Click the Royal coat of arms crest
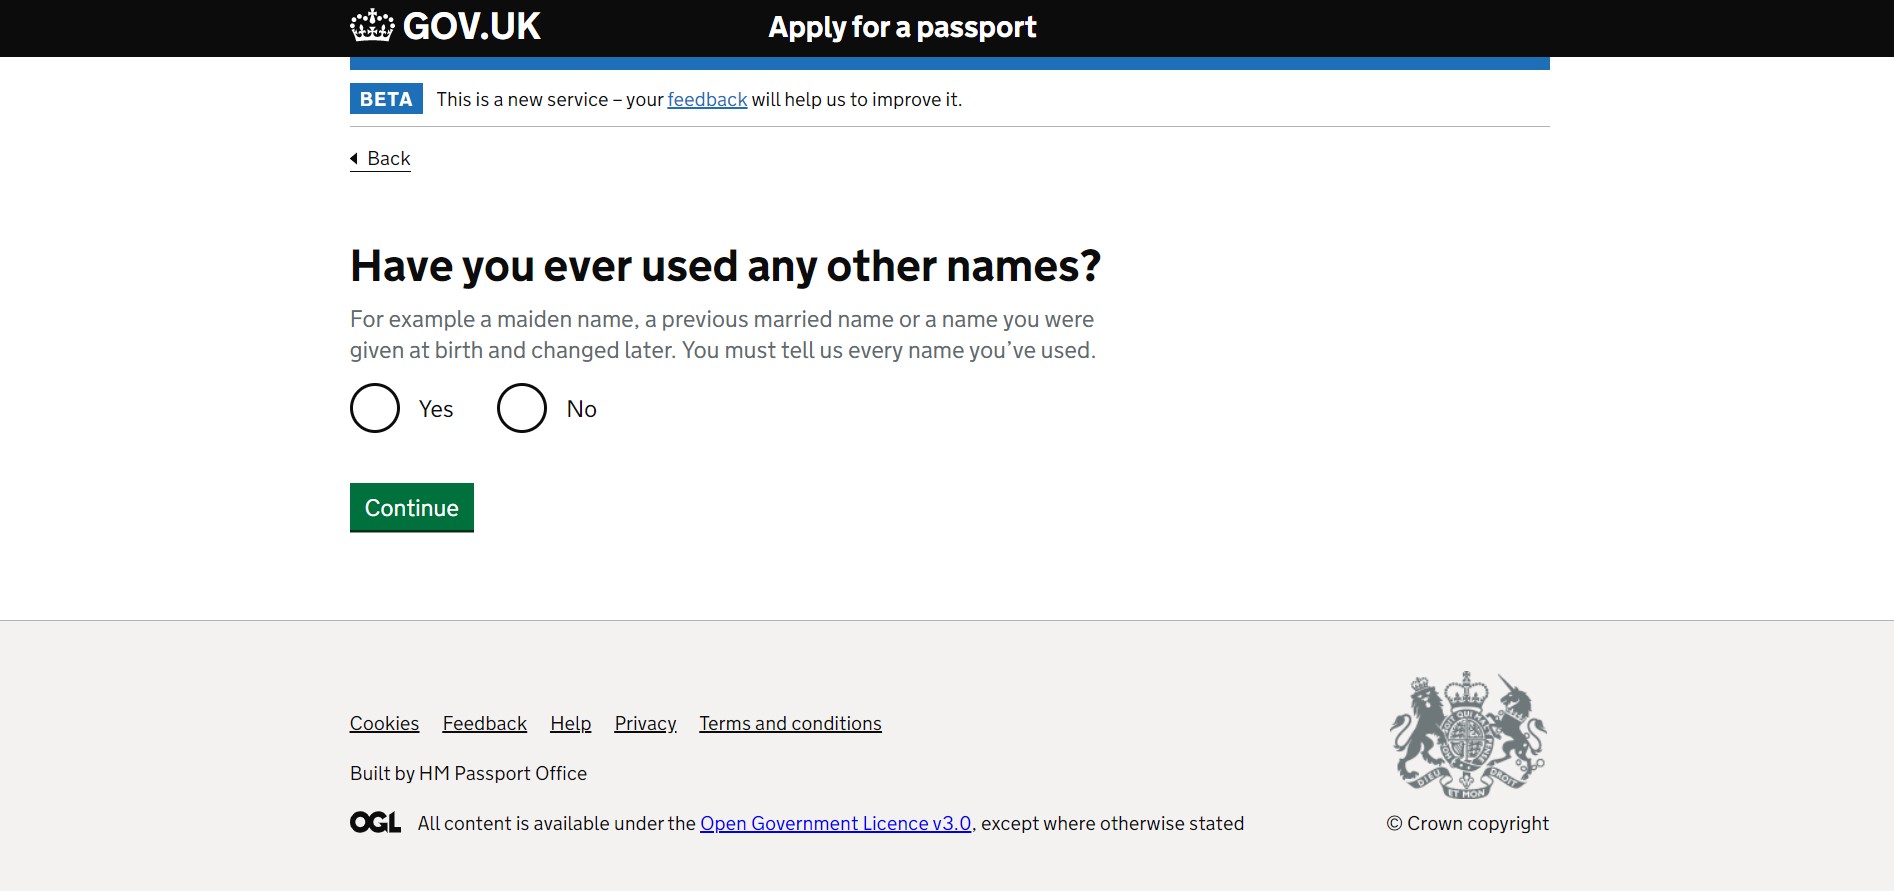The image size is (1894, 891). [x=1467, y=735]
